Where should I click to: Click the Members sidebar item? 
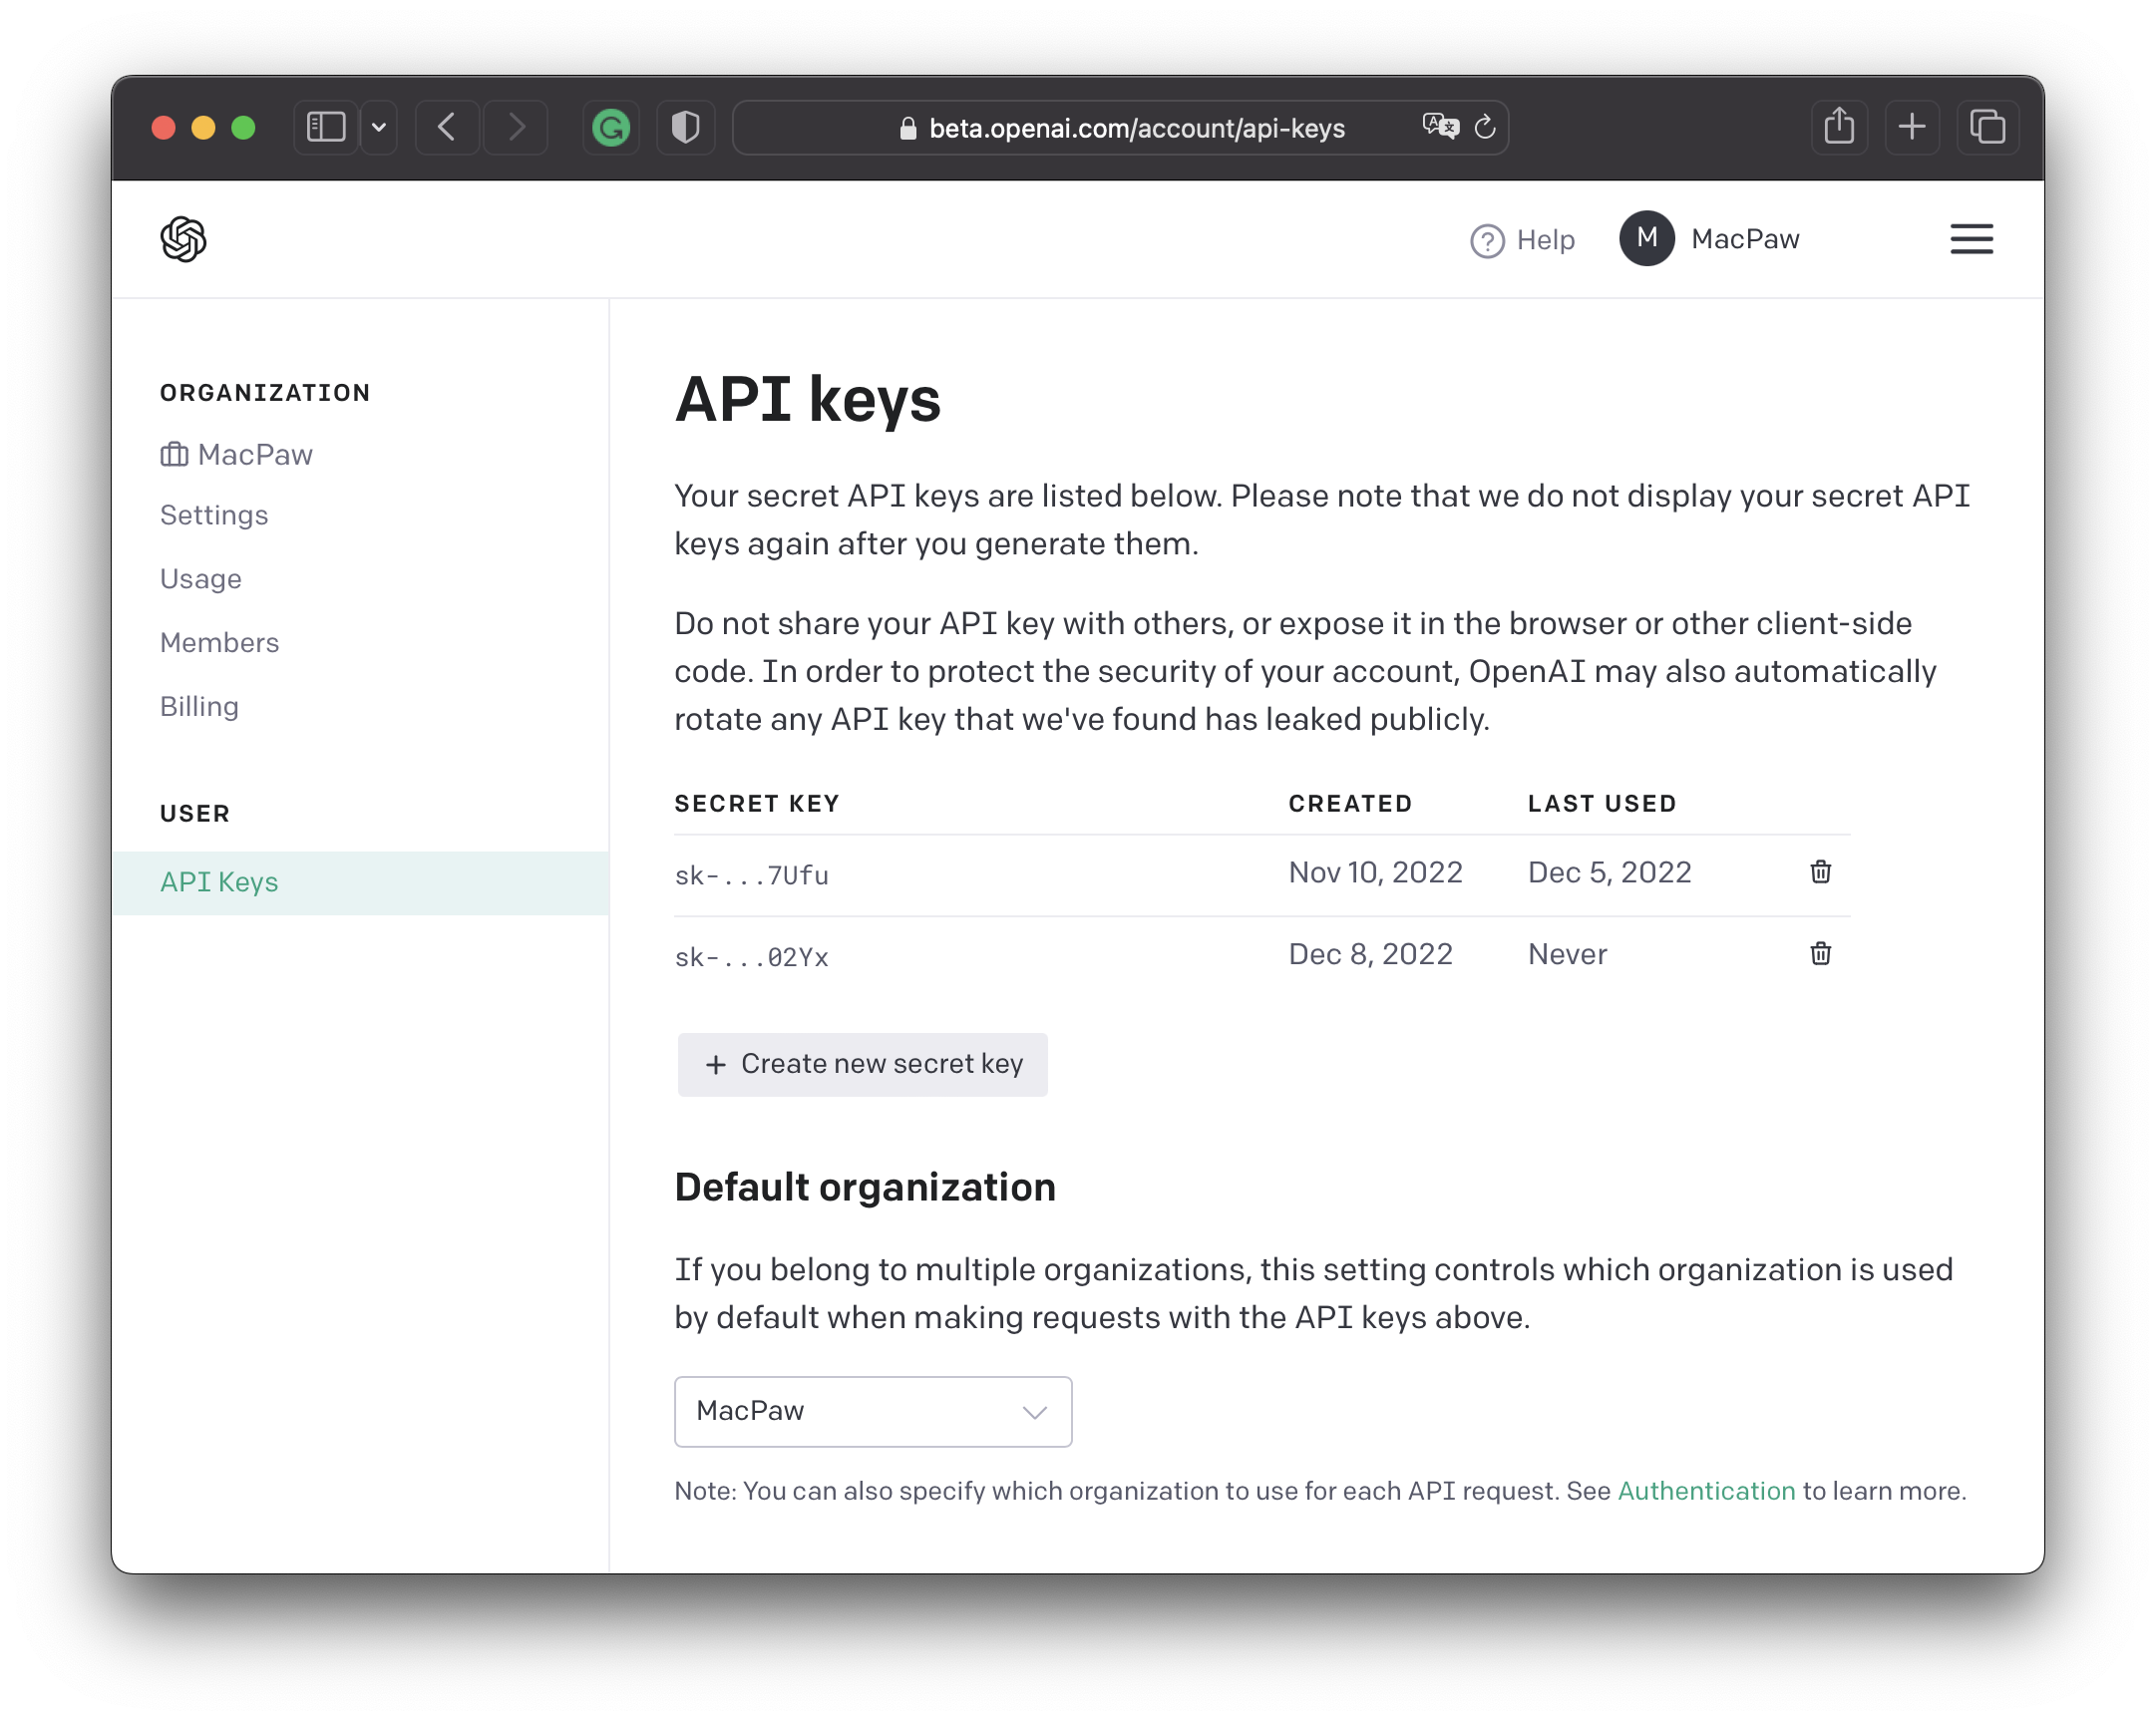click(x=219, y=641)
